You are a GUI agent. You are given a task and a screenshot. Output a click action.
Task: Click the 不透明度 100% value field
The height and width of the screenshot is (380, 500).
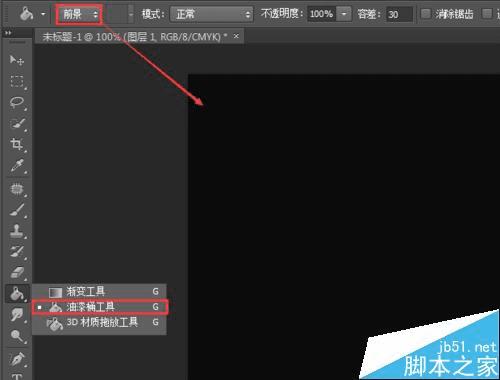tap(321, 14)
